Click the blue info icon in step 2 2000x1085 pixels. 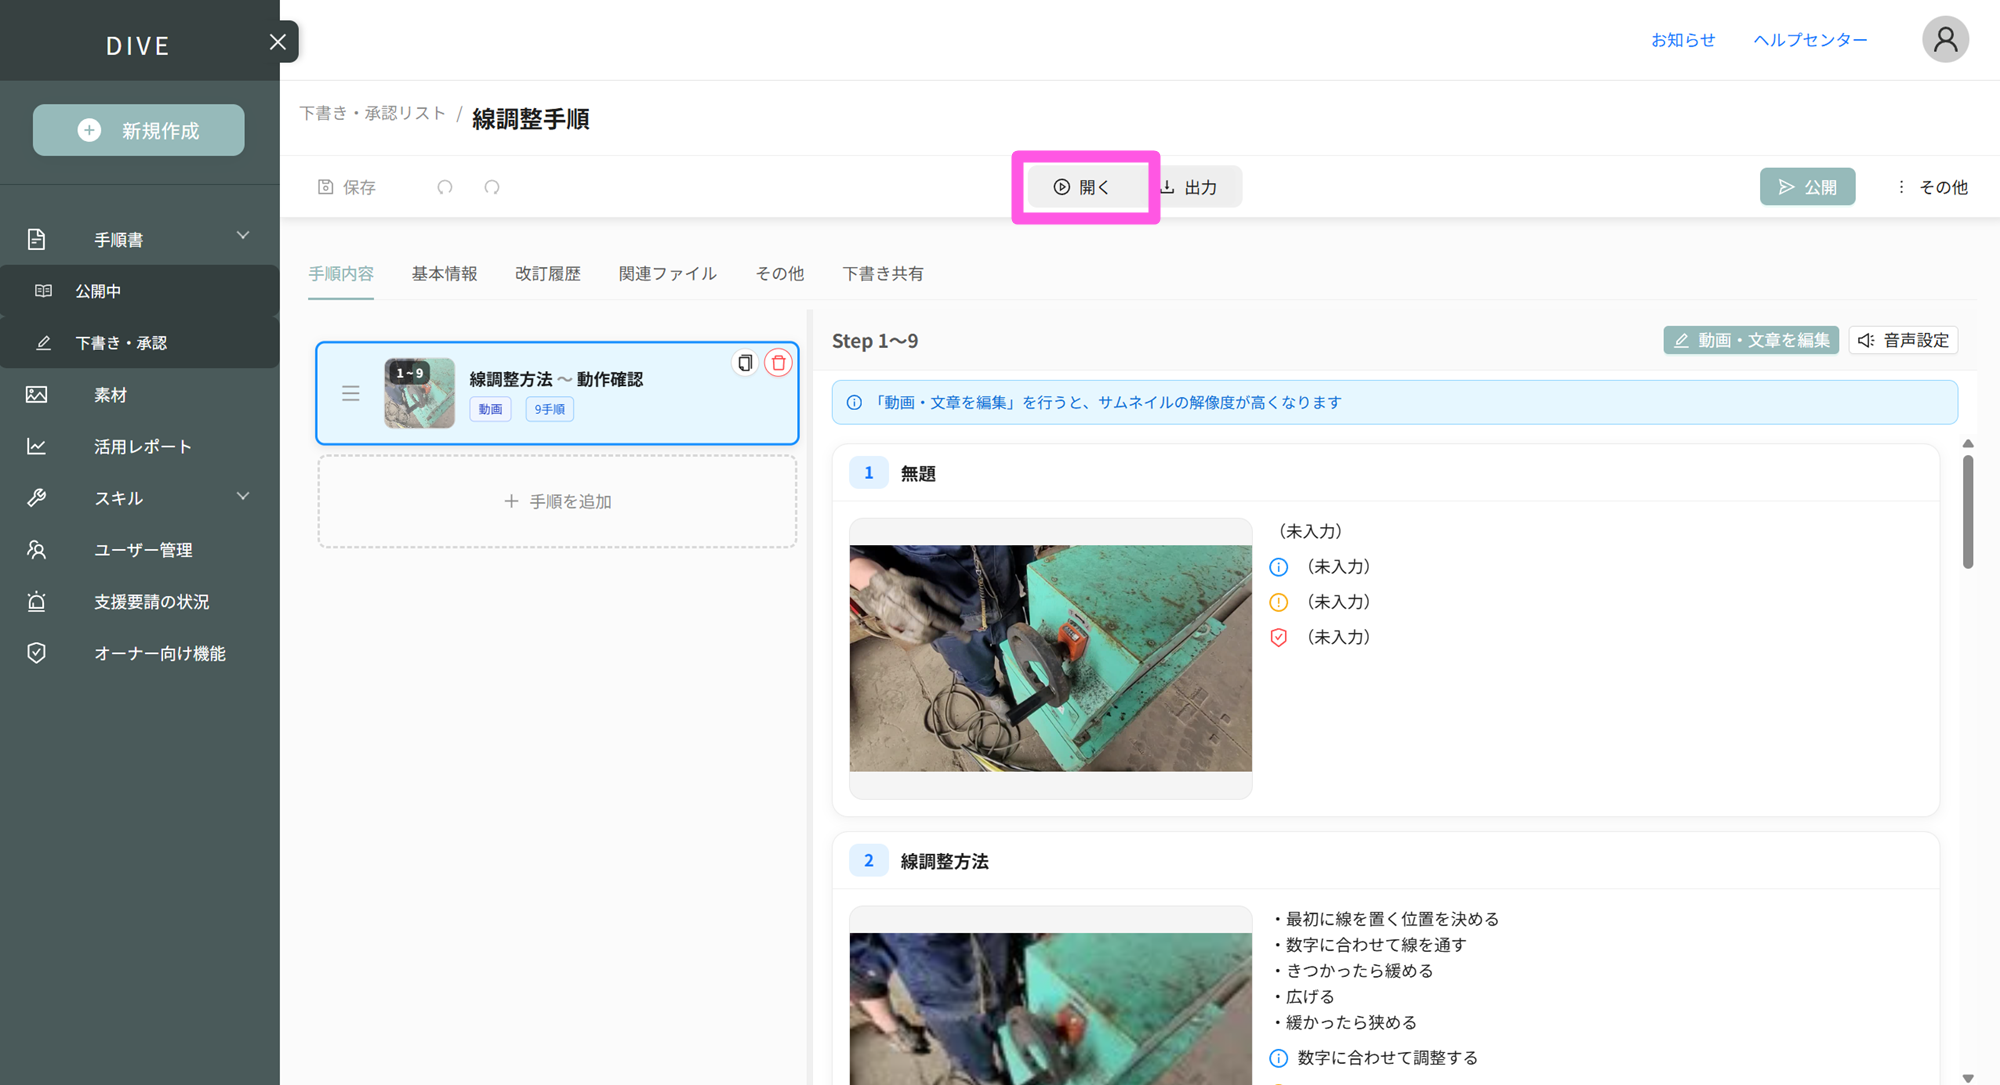tap(1279, 1058)
